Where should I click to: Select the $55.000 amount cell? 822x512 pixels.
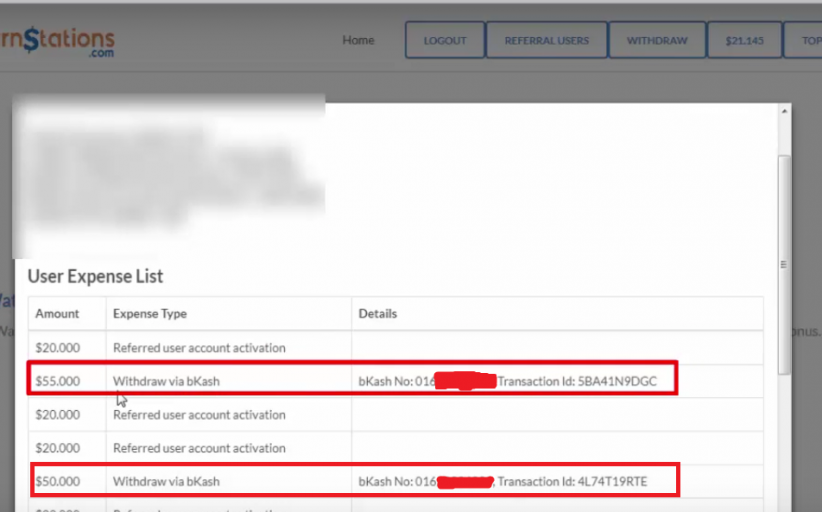(x=58, y=381)
